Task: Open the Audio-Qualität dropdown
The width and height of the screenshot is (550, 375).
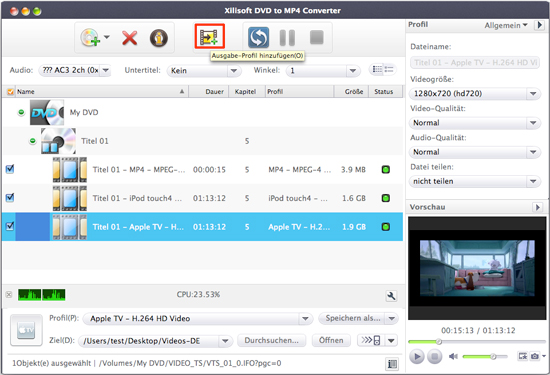Action: click(475, 152)
